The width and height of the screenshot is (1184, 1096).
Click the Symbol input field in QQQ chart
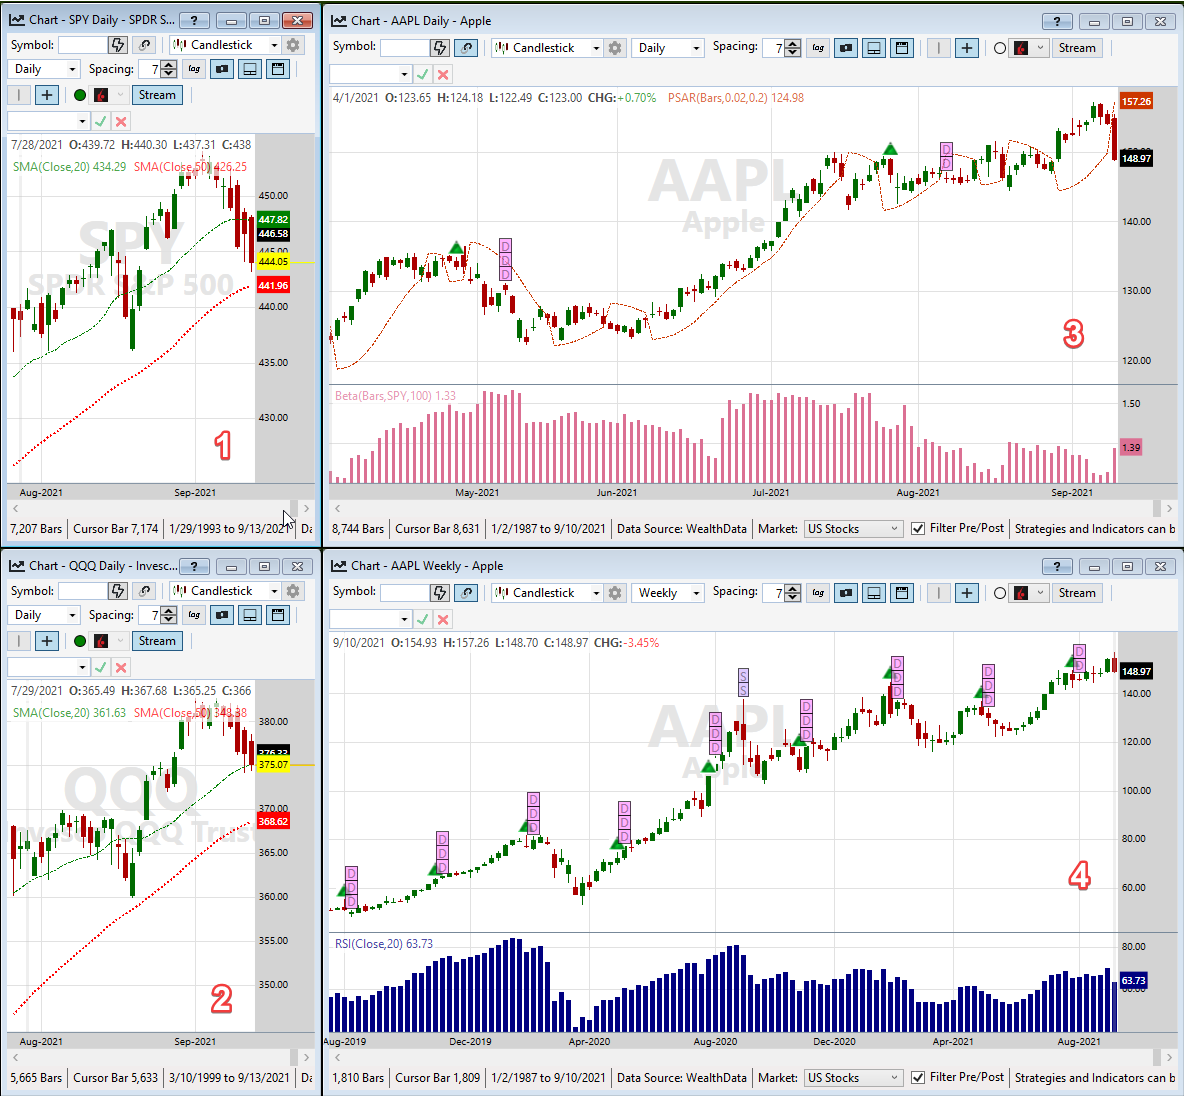[x=83, y=591]
